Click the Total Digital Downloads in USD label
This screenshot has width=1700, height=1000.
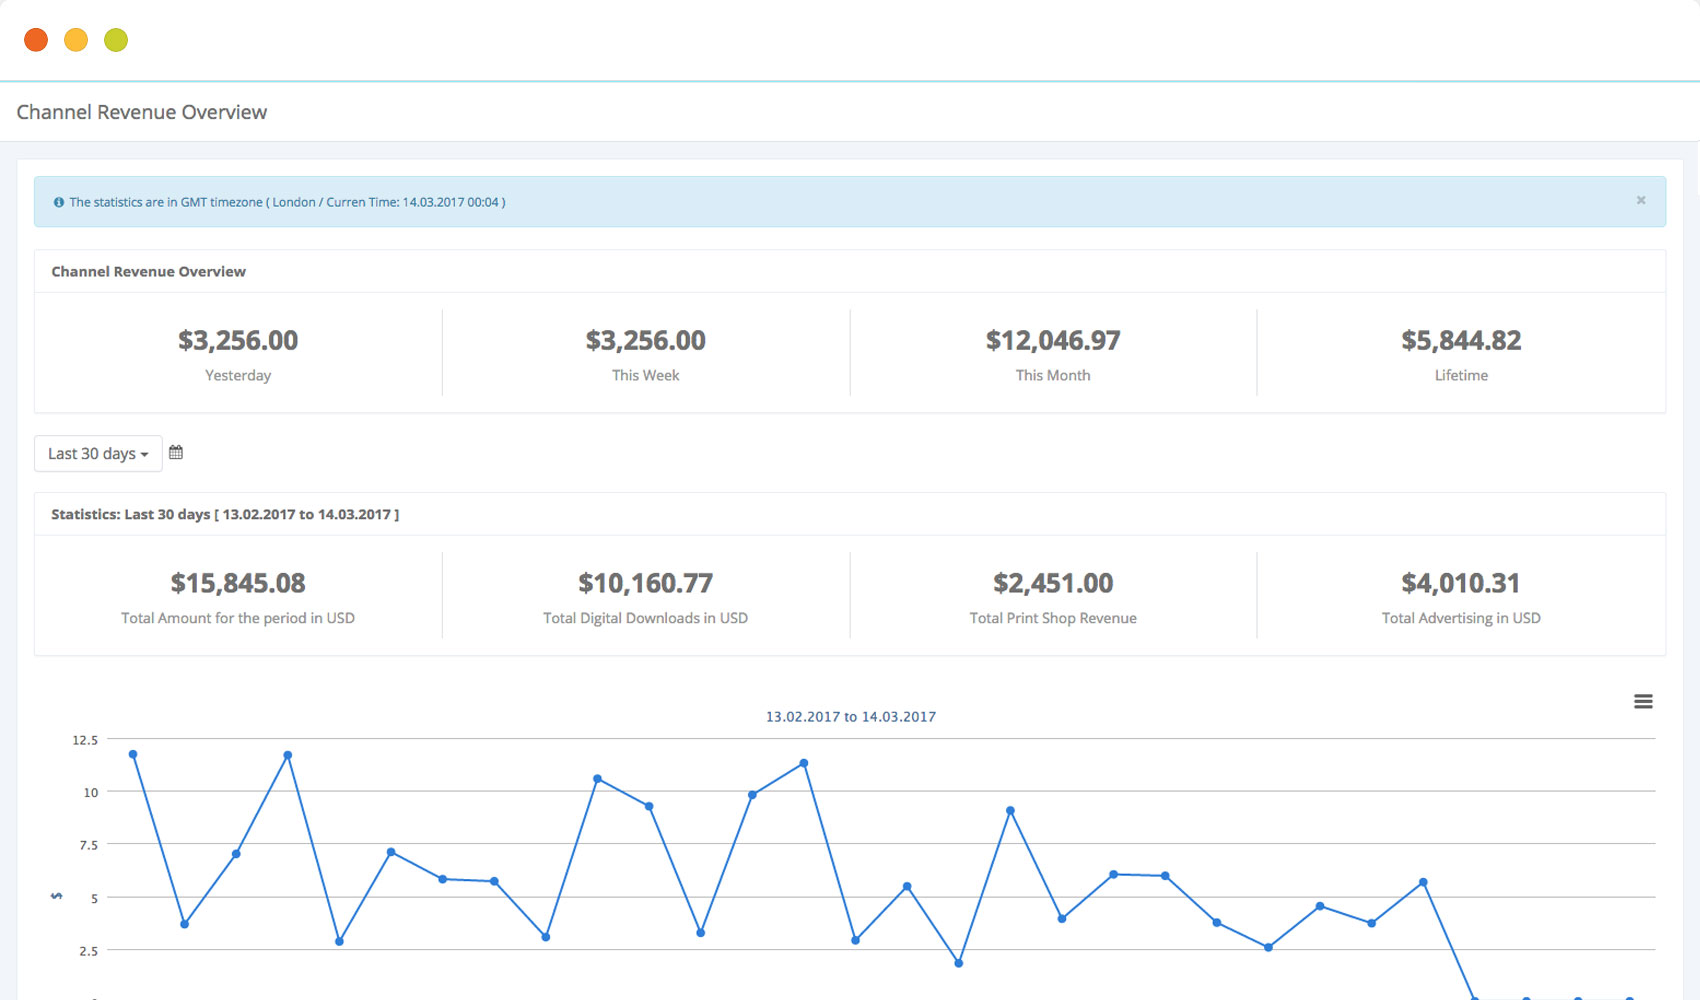(x=645, y=618)
